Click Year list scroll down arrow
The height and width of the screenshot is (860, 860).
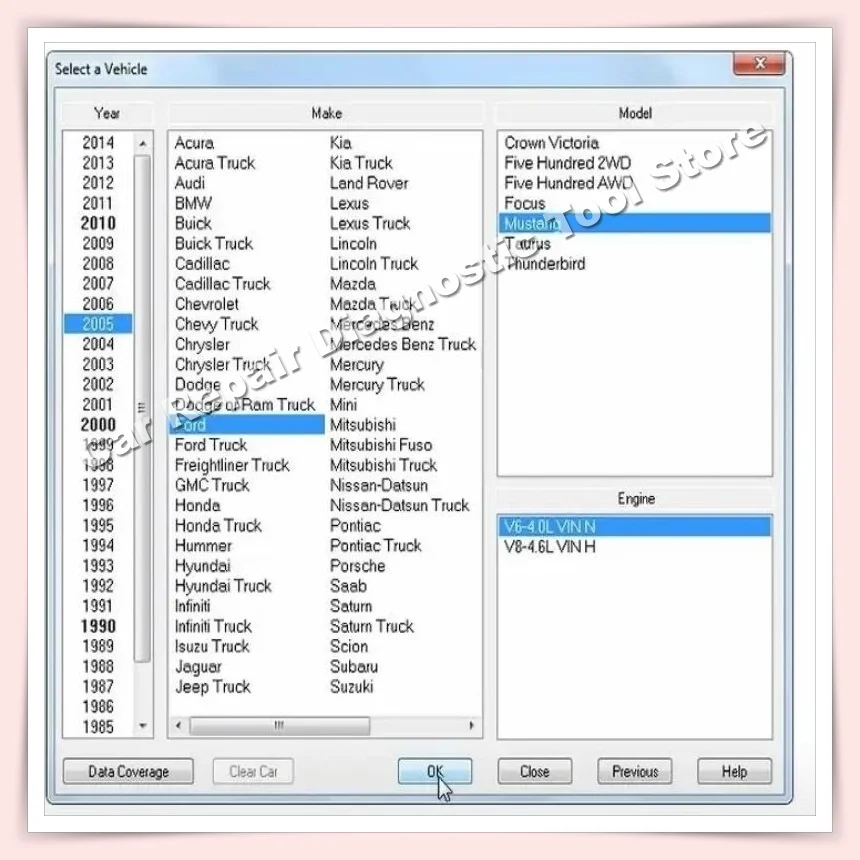point(143,726)
